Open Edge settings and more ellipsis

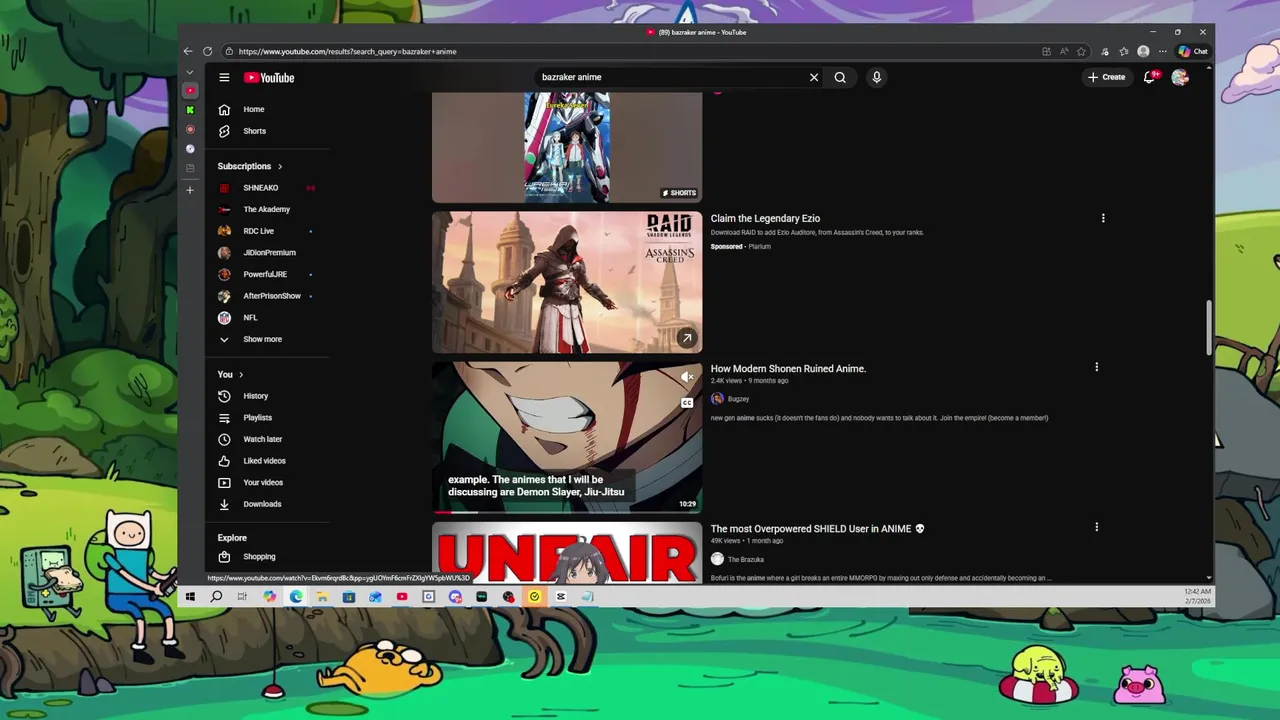point(1162,51)
